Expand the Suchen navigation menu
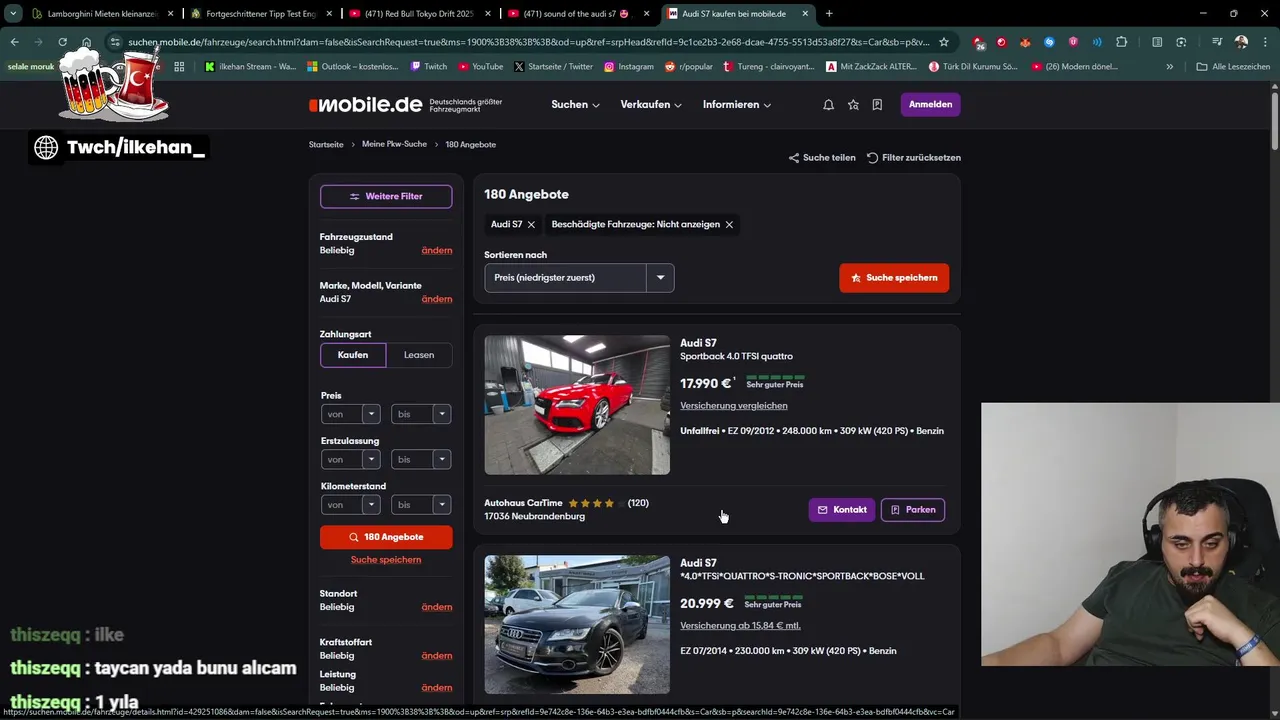The image size is (1280, 720). tap(575, 105)
